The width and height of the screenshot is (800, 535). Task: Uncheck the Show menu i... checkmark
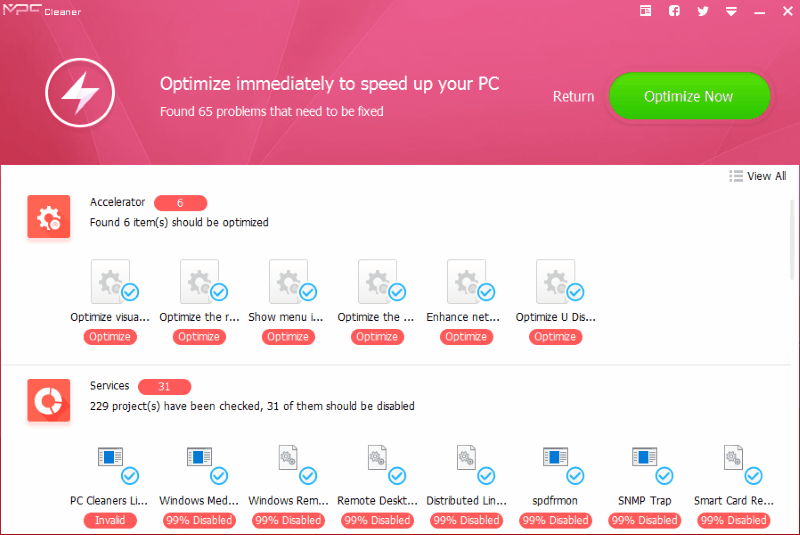(x=308, y=292)
